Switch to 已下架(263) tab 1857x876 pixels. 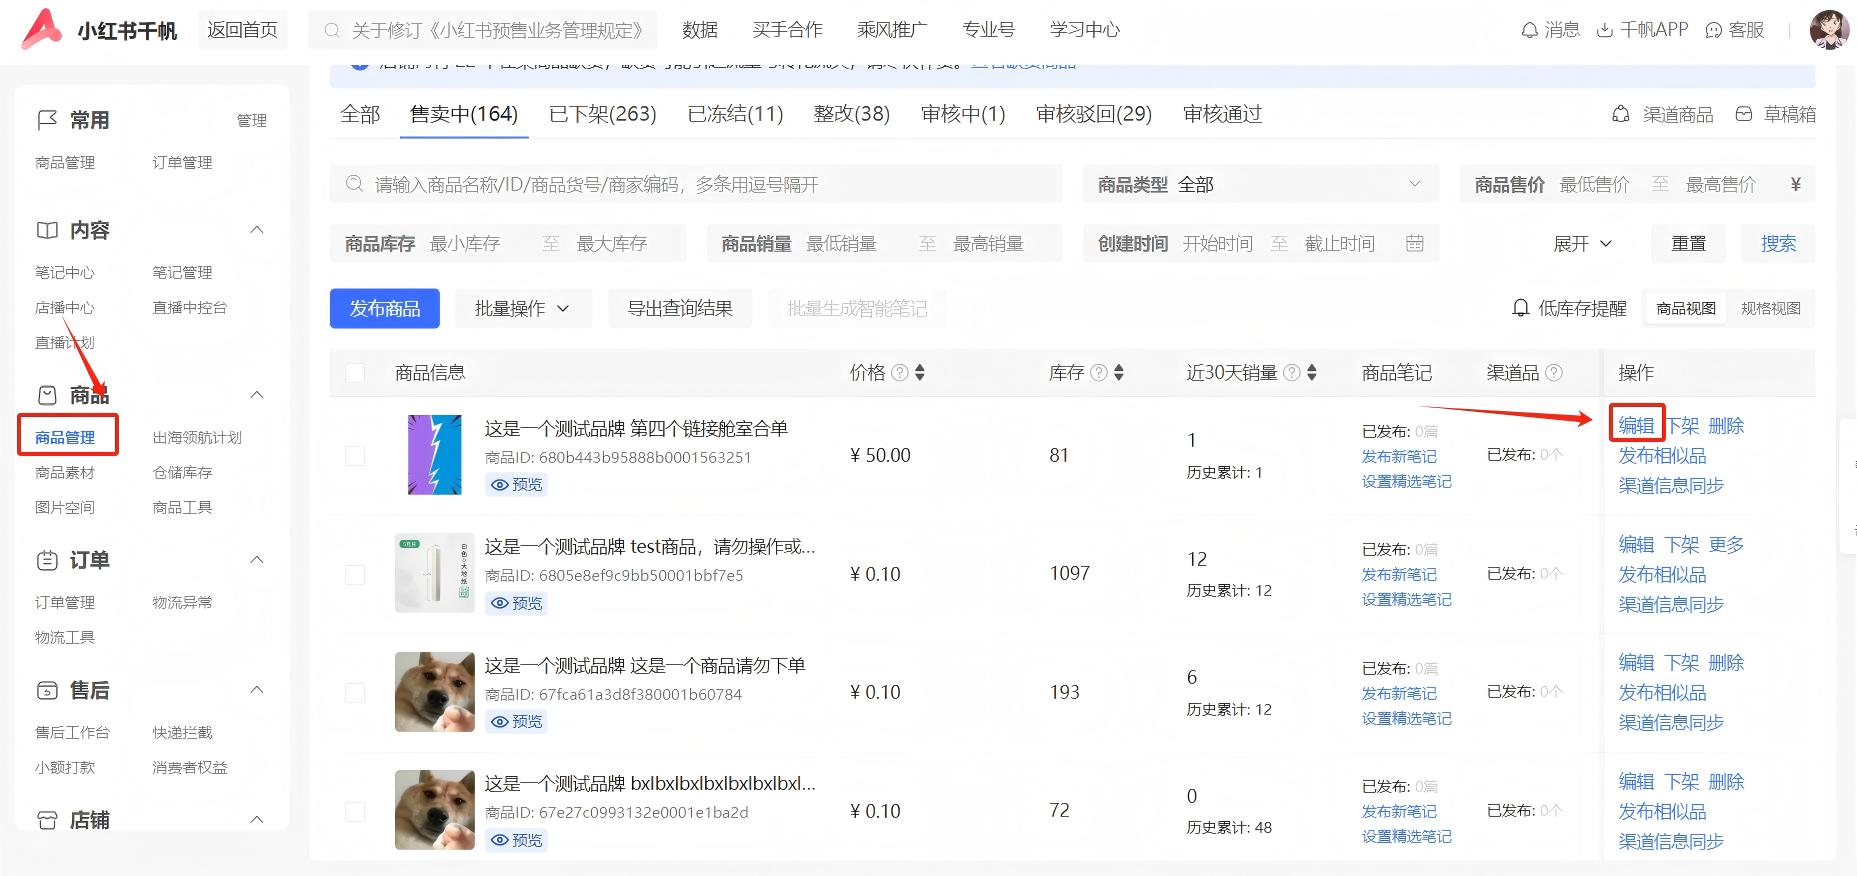[603, 114]
